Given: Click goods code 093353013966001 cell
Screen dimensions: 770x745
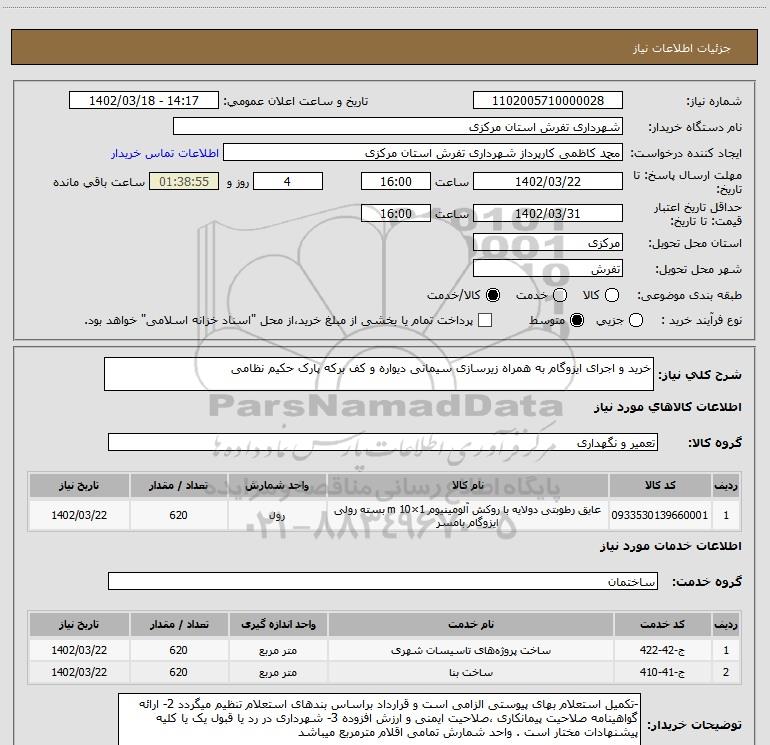Looking at the screenshot, I should coord(660,515).
